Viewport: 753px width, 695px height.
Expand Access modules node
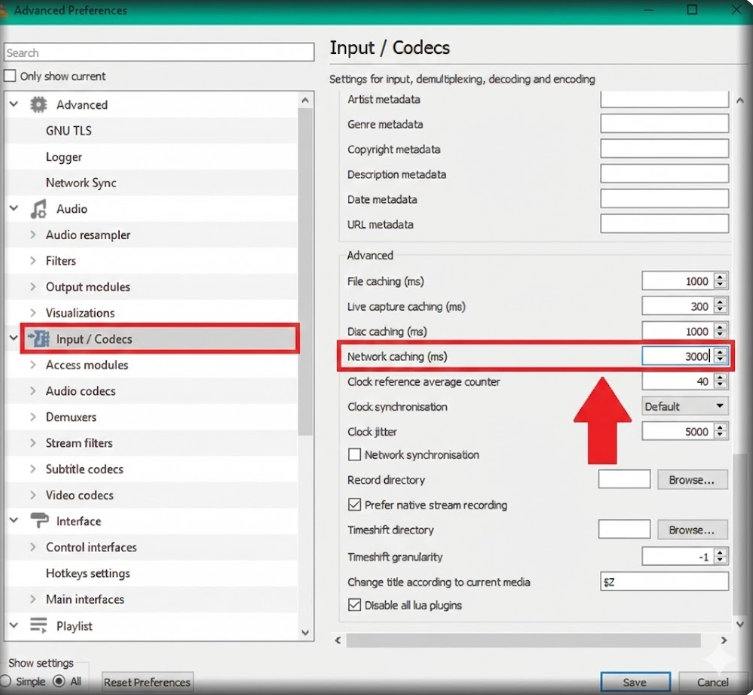coord(33,365)
